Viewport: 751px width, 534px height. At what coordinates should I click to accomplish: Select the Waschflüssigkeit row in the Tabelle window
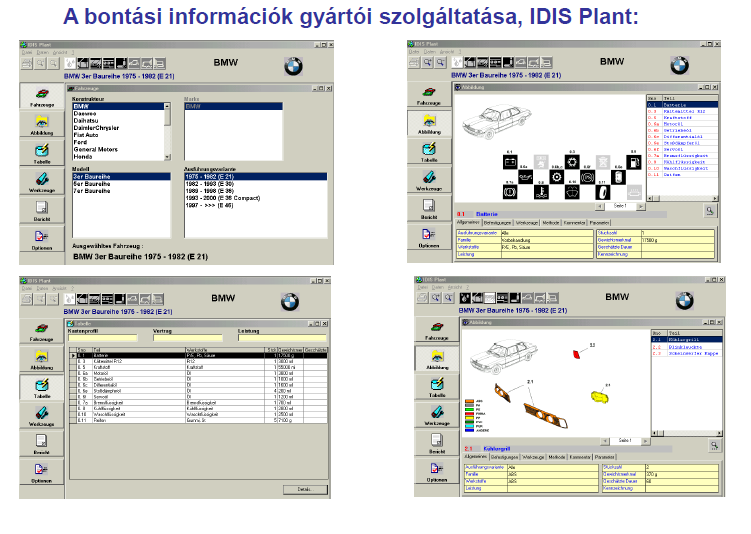(198, 414)
